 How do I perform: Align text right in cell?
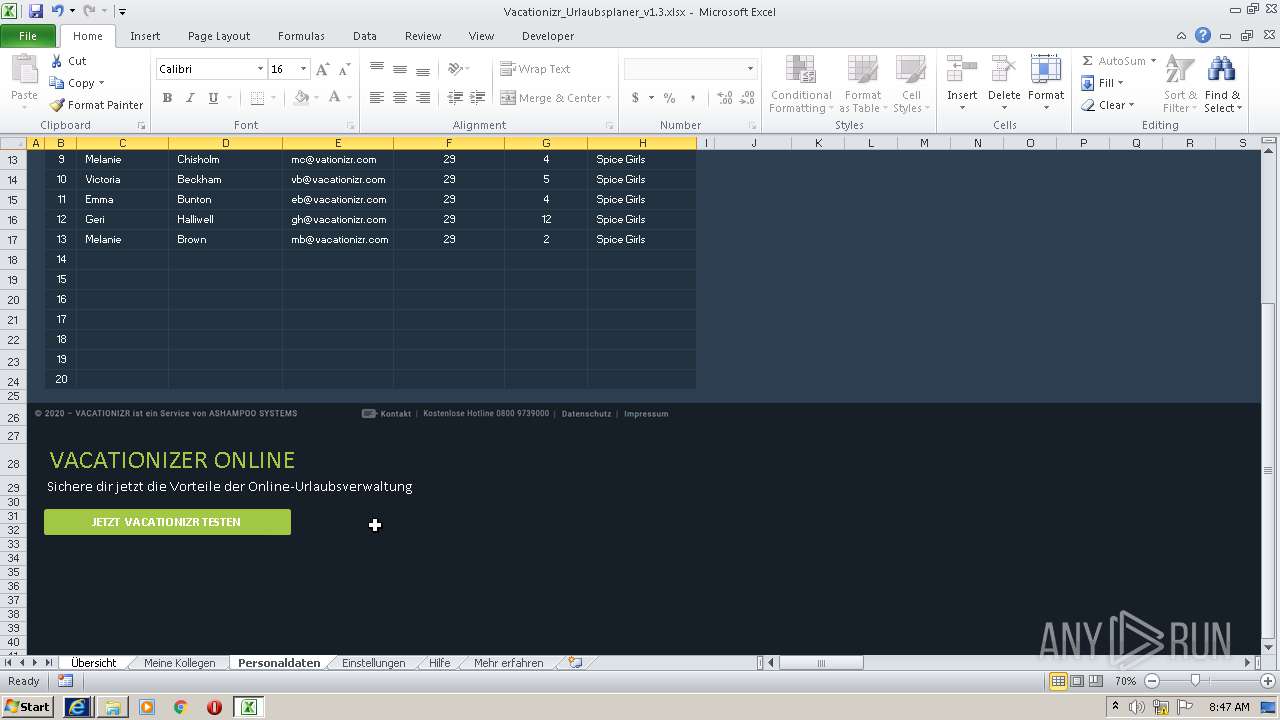423,98
